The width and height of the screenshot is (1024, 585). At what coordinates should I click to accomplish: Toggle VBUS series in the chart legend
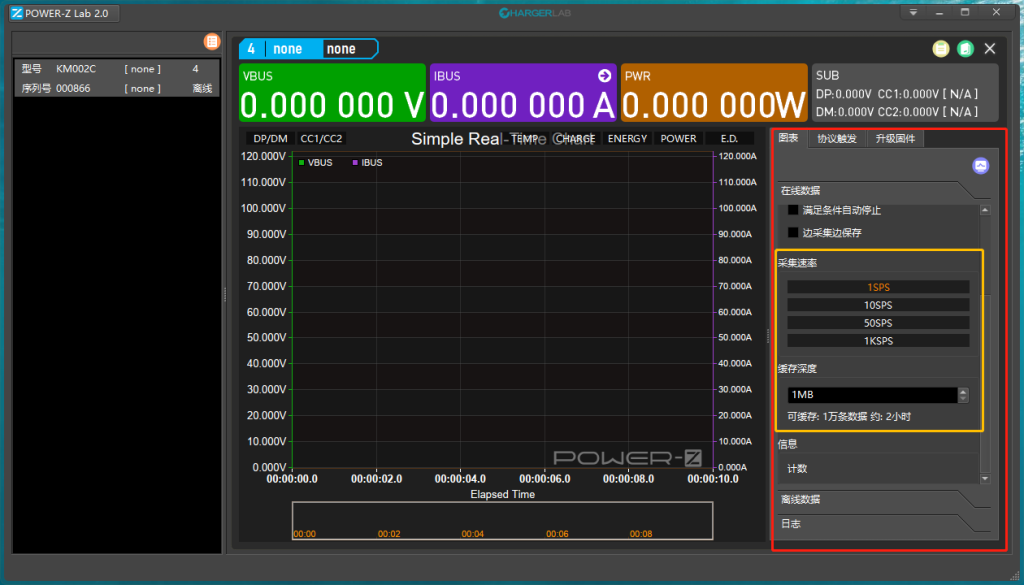(315, 163)
